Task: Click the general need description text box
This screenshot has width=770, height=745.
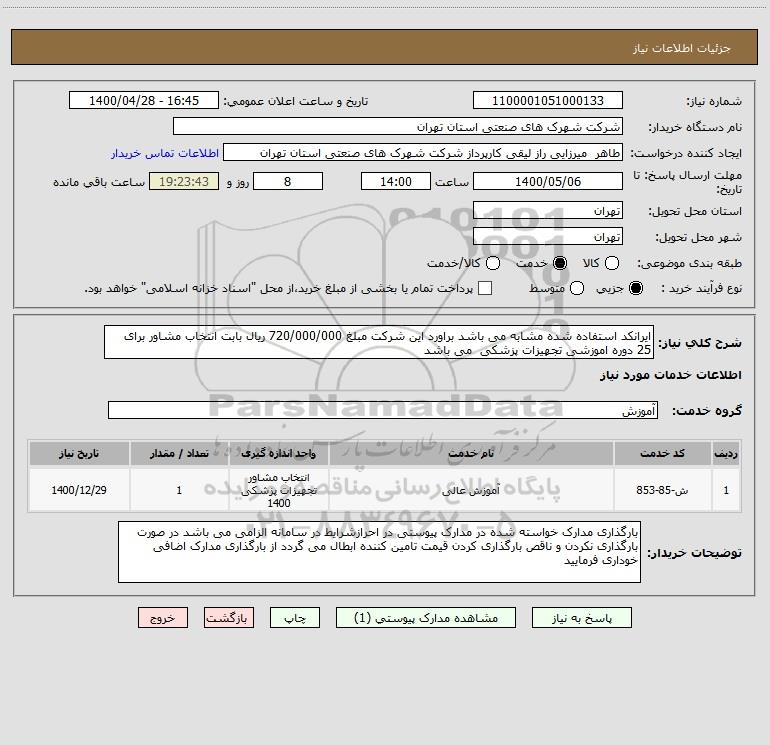Action: point(379,342)
